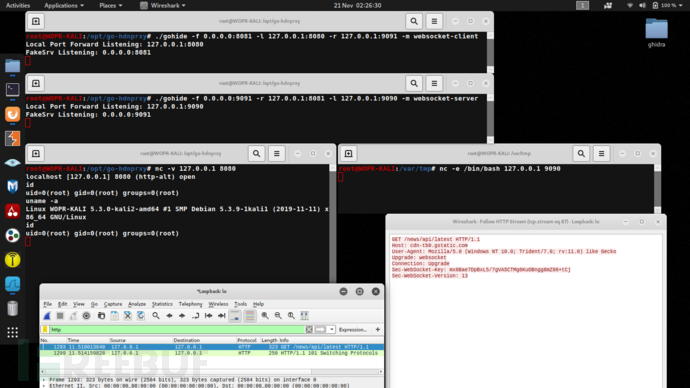
Task: Jump to the first packet icon
Action: pyautogui.click(x=209, y=316)
